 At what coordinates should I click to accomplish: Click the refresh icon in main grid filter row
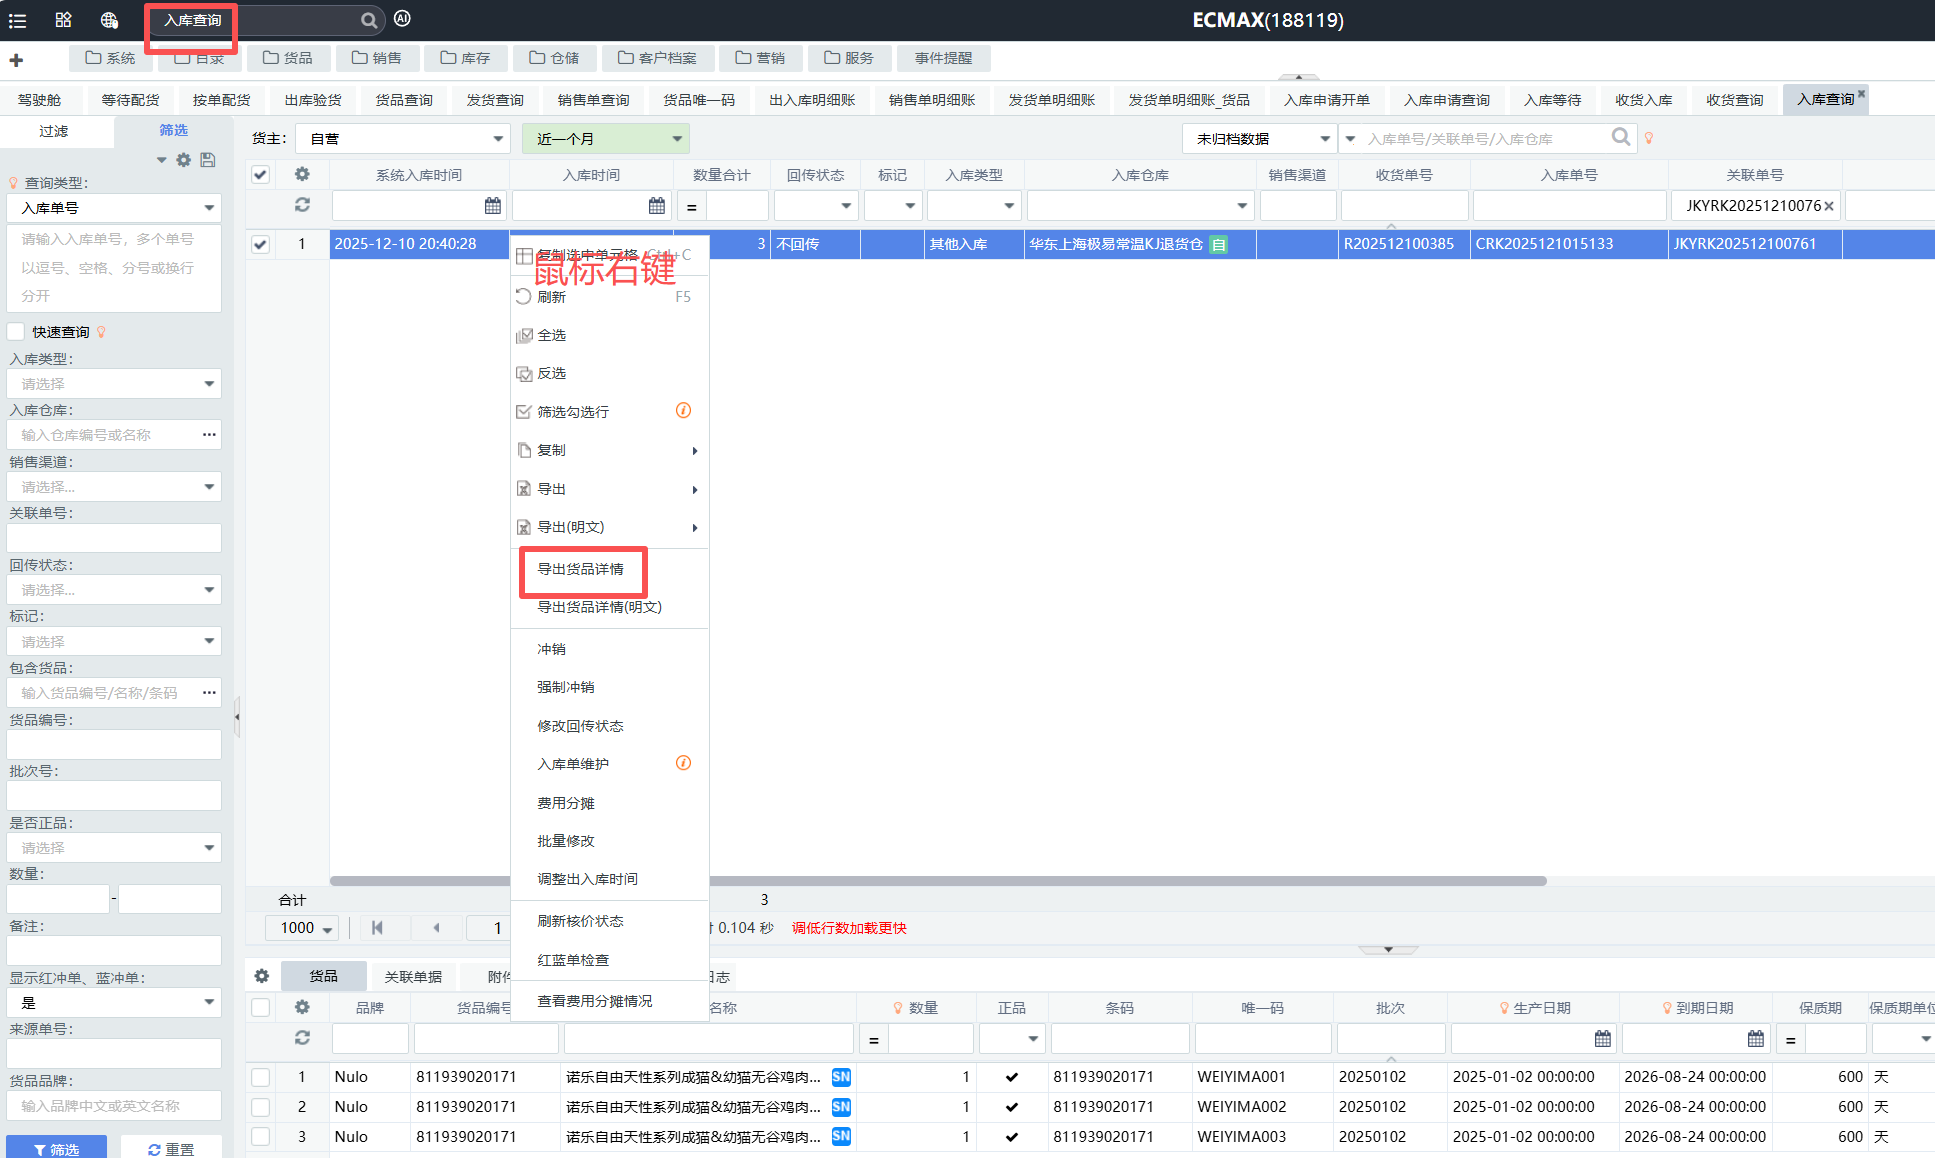coord(302,205)
